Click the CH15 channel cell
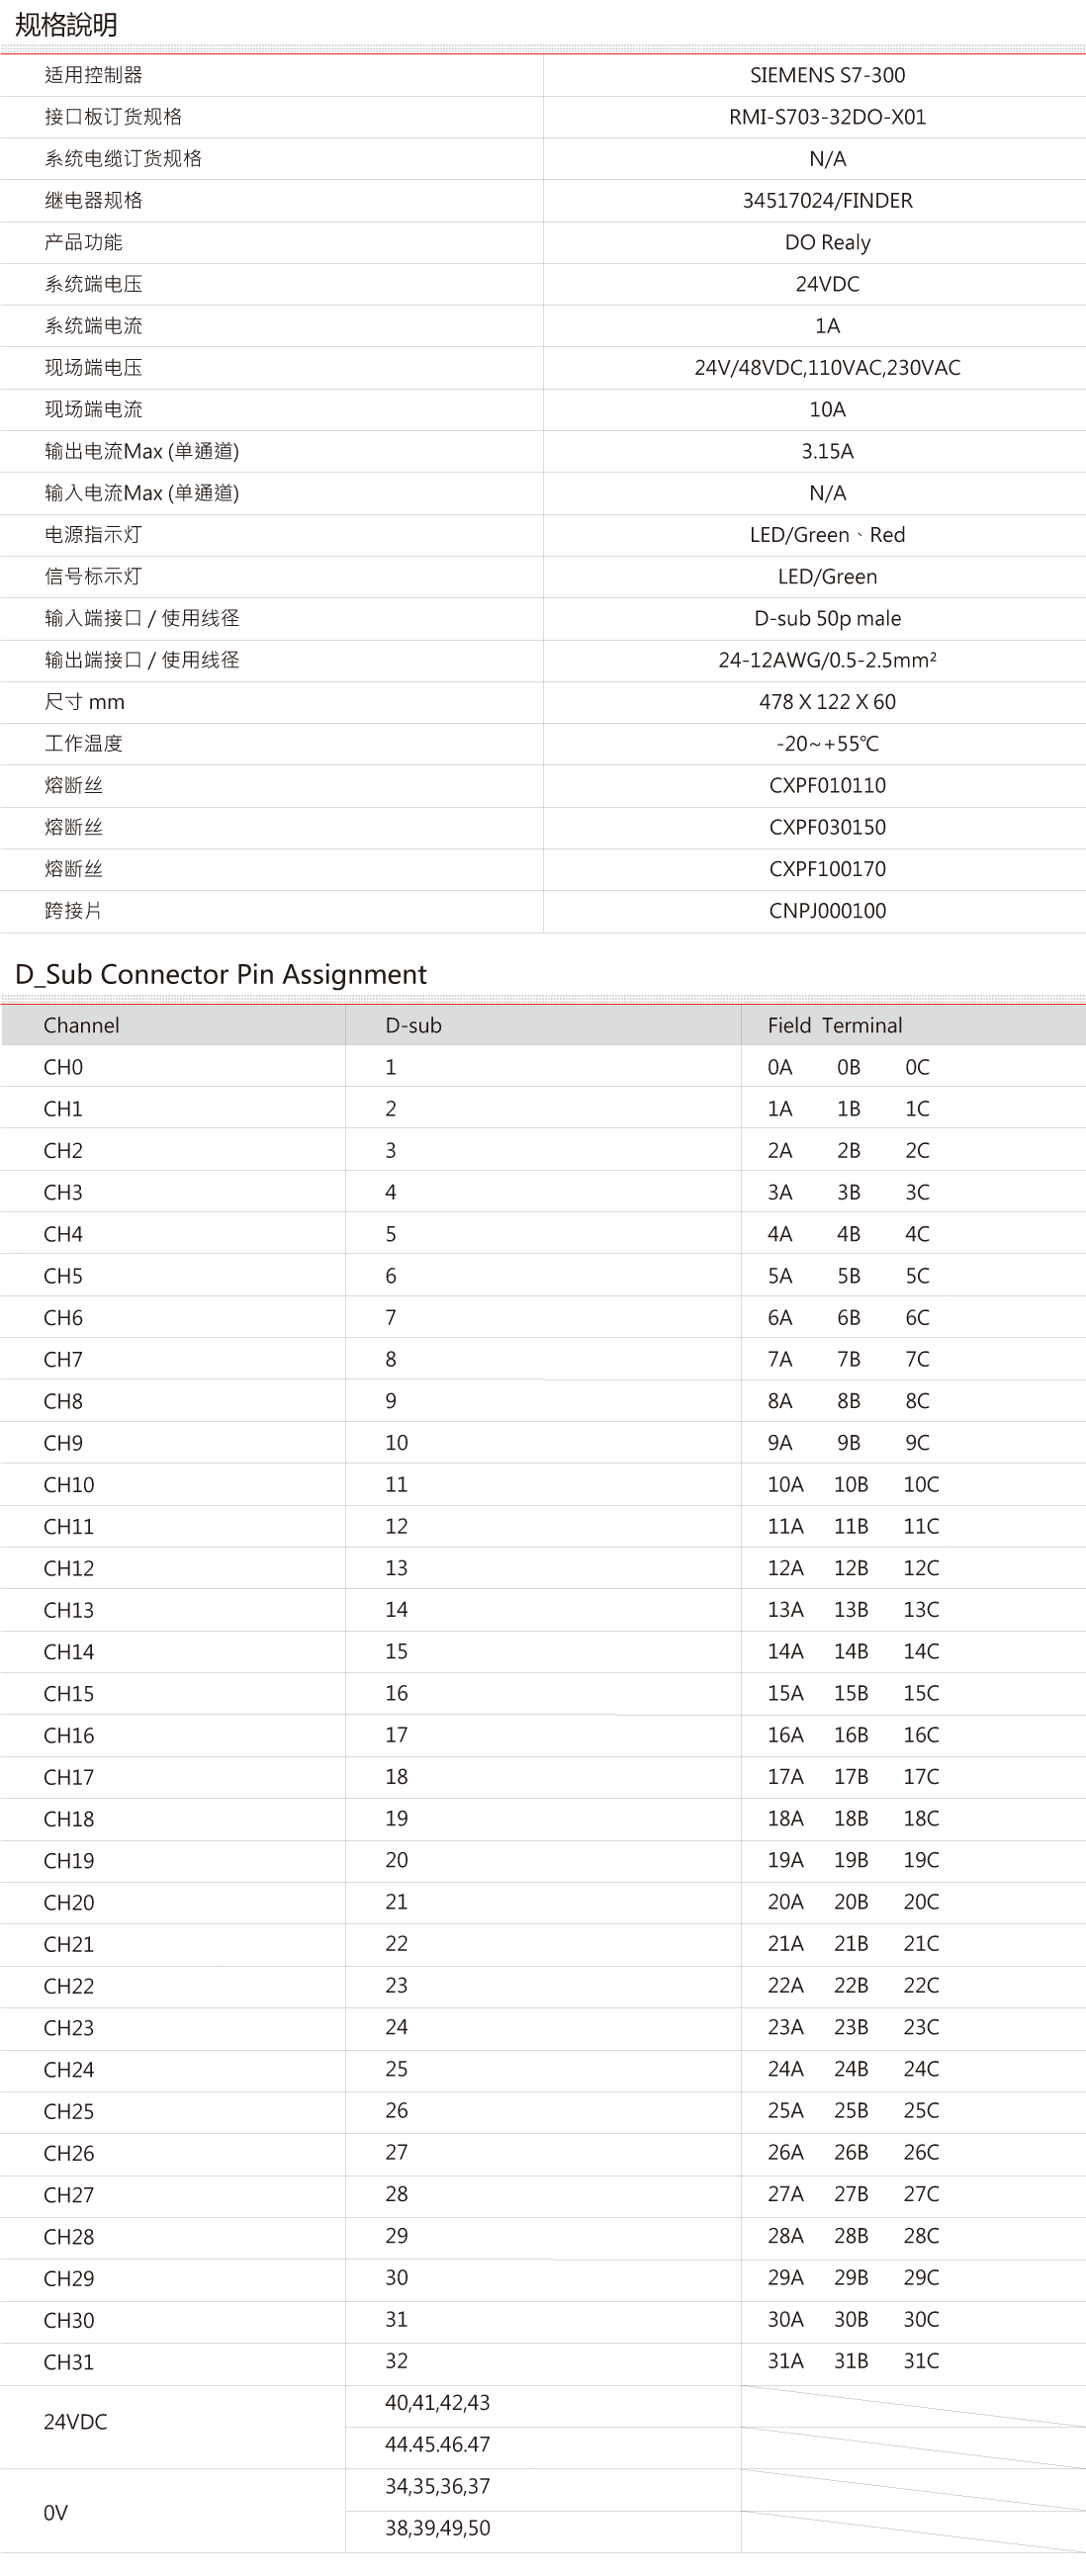 (68, 1694)
